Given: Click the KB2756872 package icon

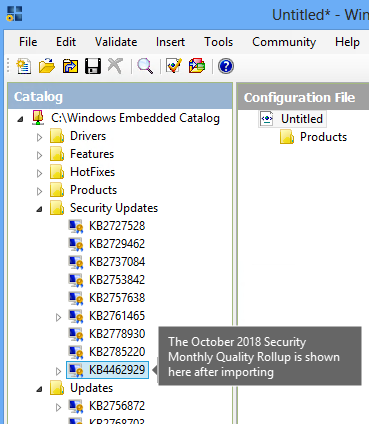Looking at the screenshot, I should pos(76,406).
